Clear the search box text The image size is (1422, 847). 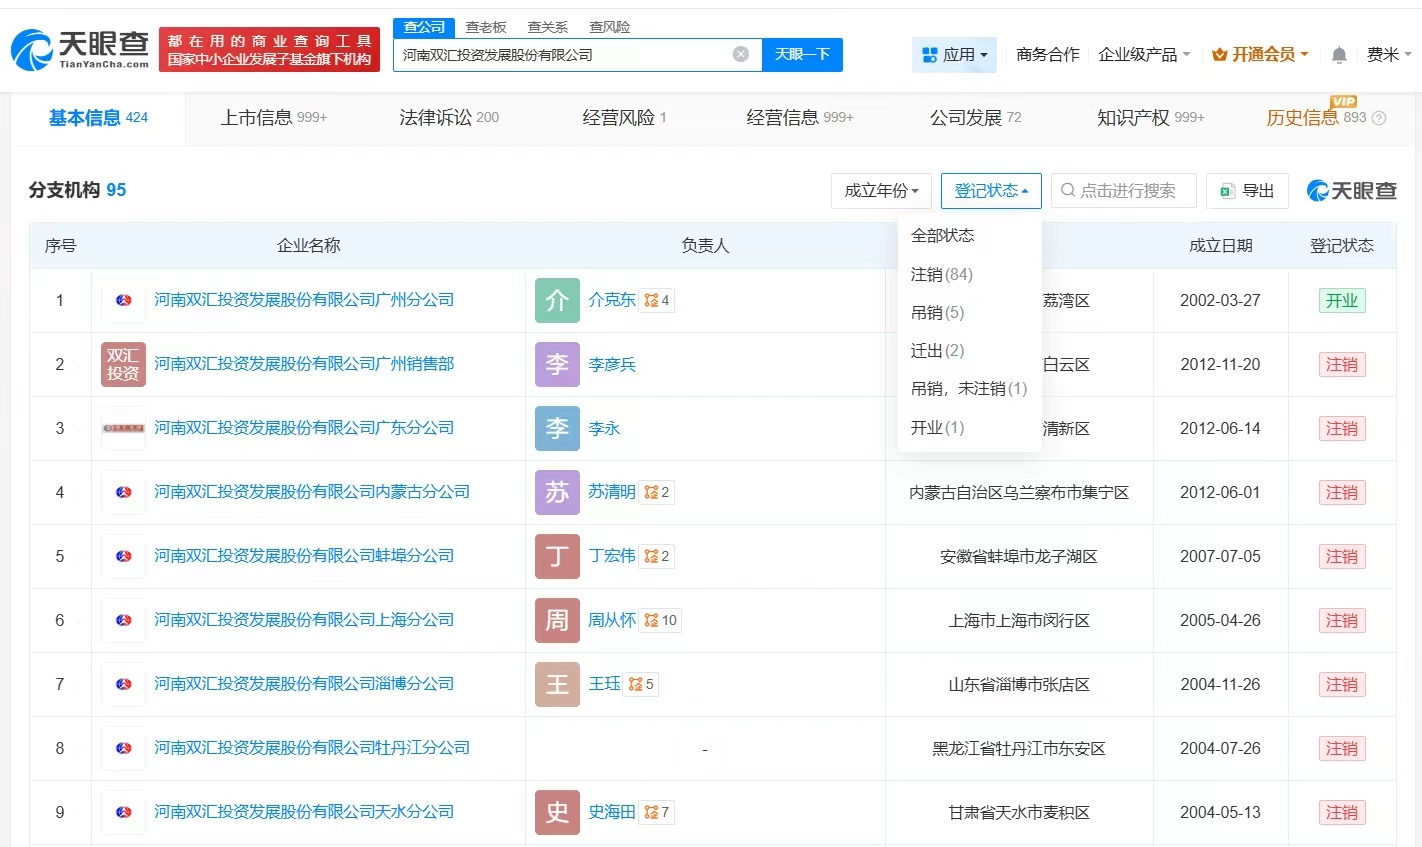[x=741, y=54]
